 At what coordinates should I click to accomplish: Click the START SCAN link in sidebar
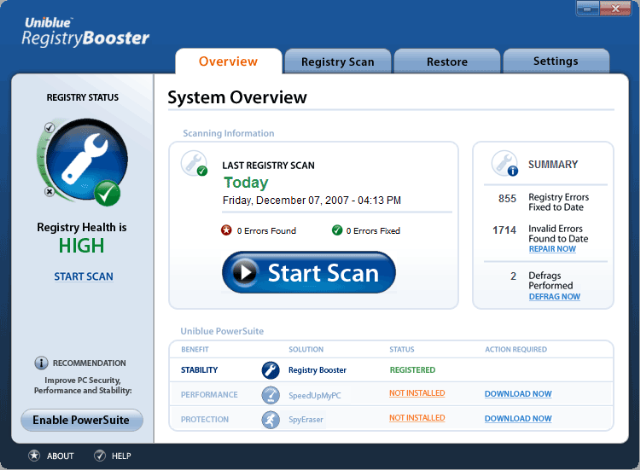pyautogui.click(x=84, y=277)
